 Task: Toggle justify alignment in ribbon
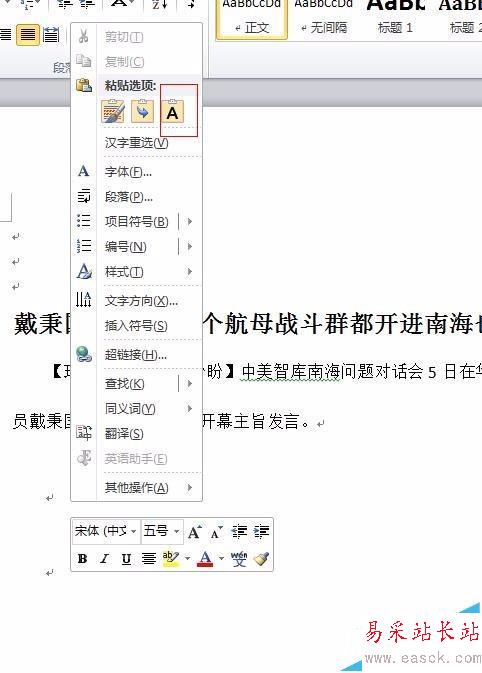[27, 35]
